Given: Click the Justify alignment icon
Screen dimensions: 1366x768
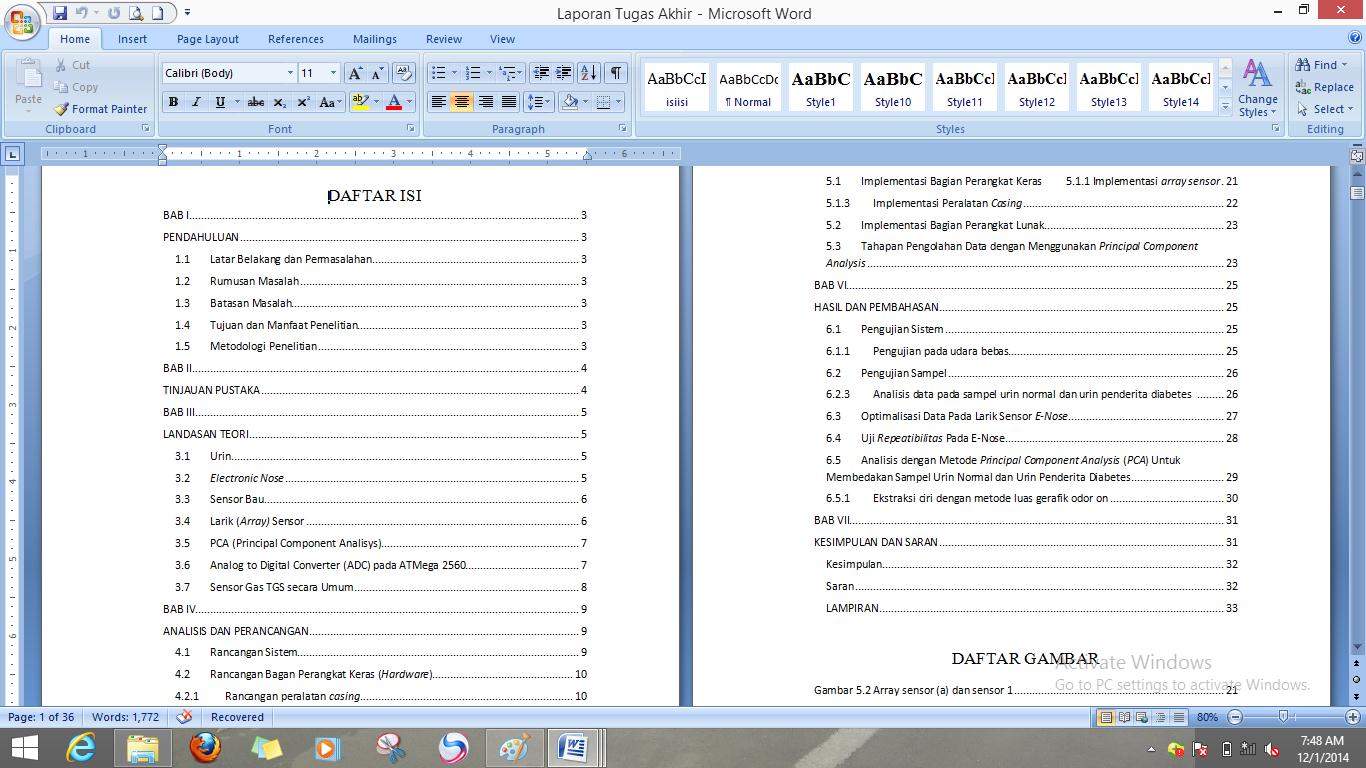Looking at the screenshot, I should [x=509, y=102].
